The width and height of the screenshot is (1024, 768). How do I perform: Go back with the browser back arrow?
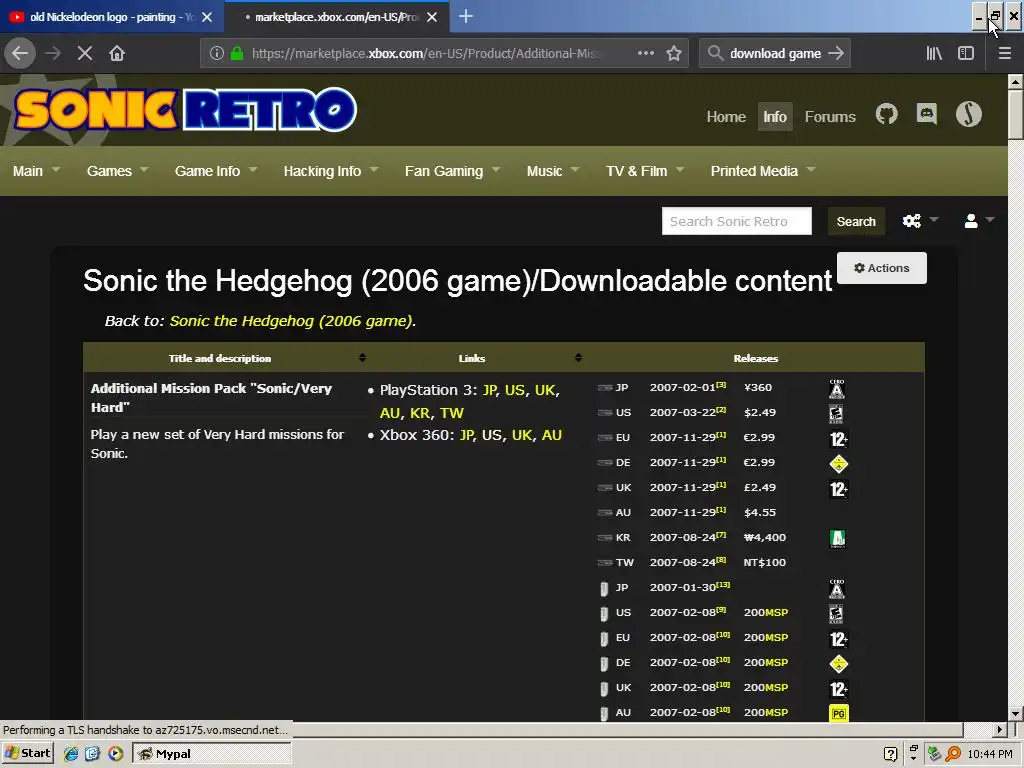click(x=20, y=53)
